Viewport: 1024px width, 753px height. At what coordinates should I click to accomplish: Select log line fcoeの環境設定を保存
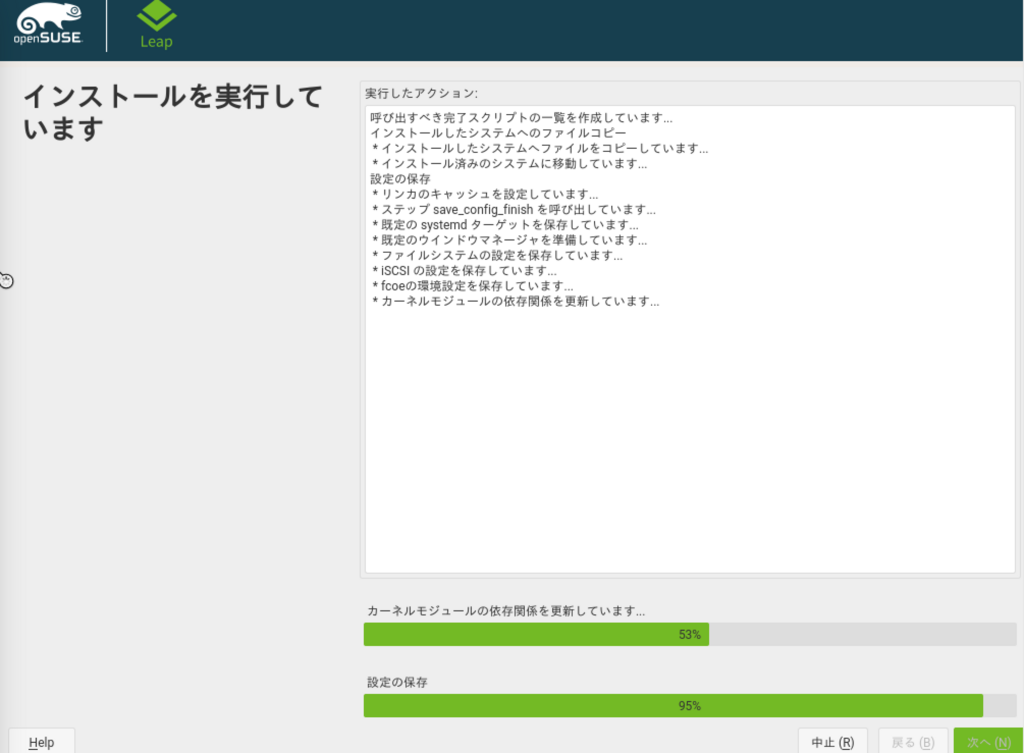[473, 285]
